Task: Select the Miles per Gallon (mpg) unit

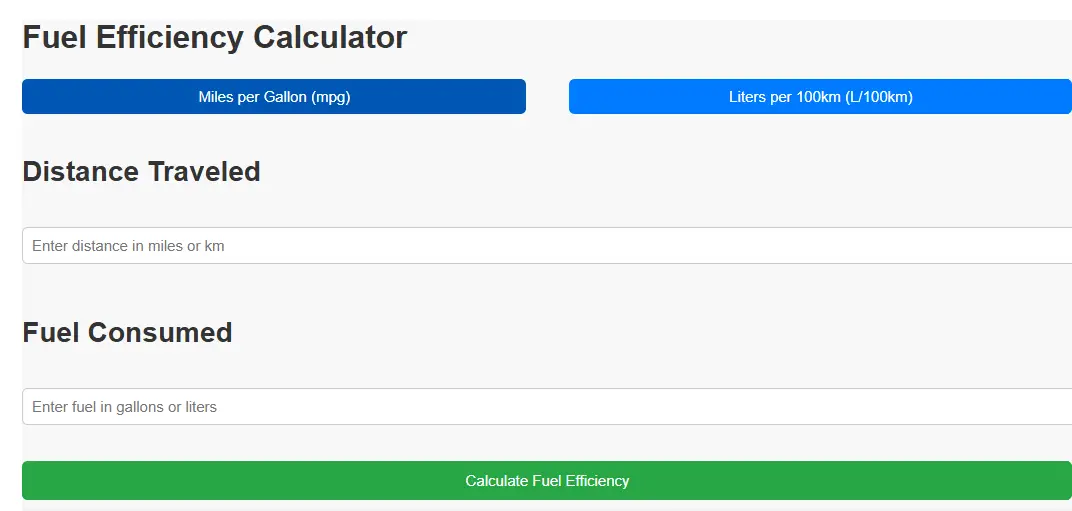Action: (x=274, y=97)
